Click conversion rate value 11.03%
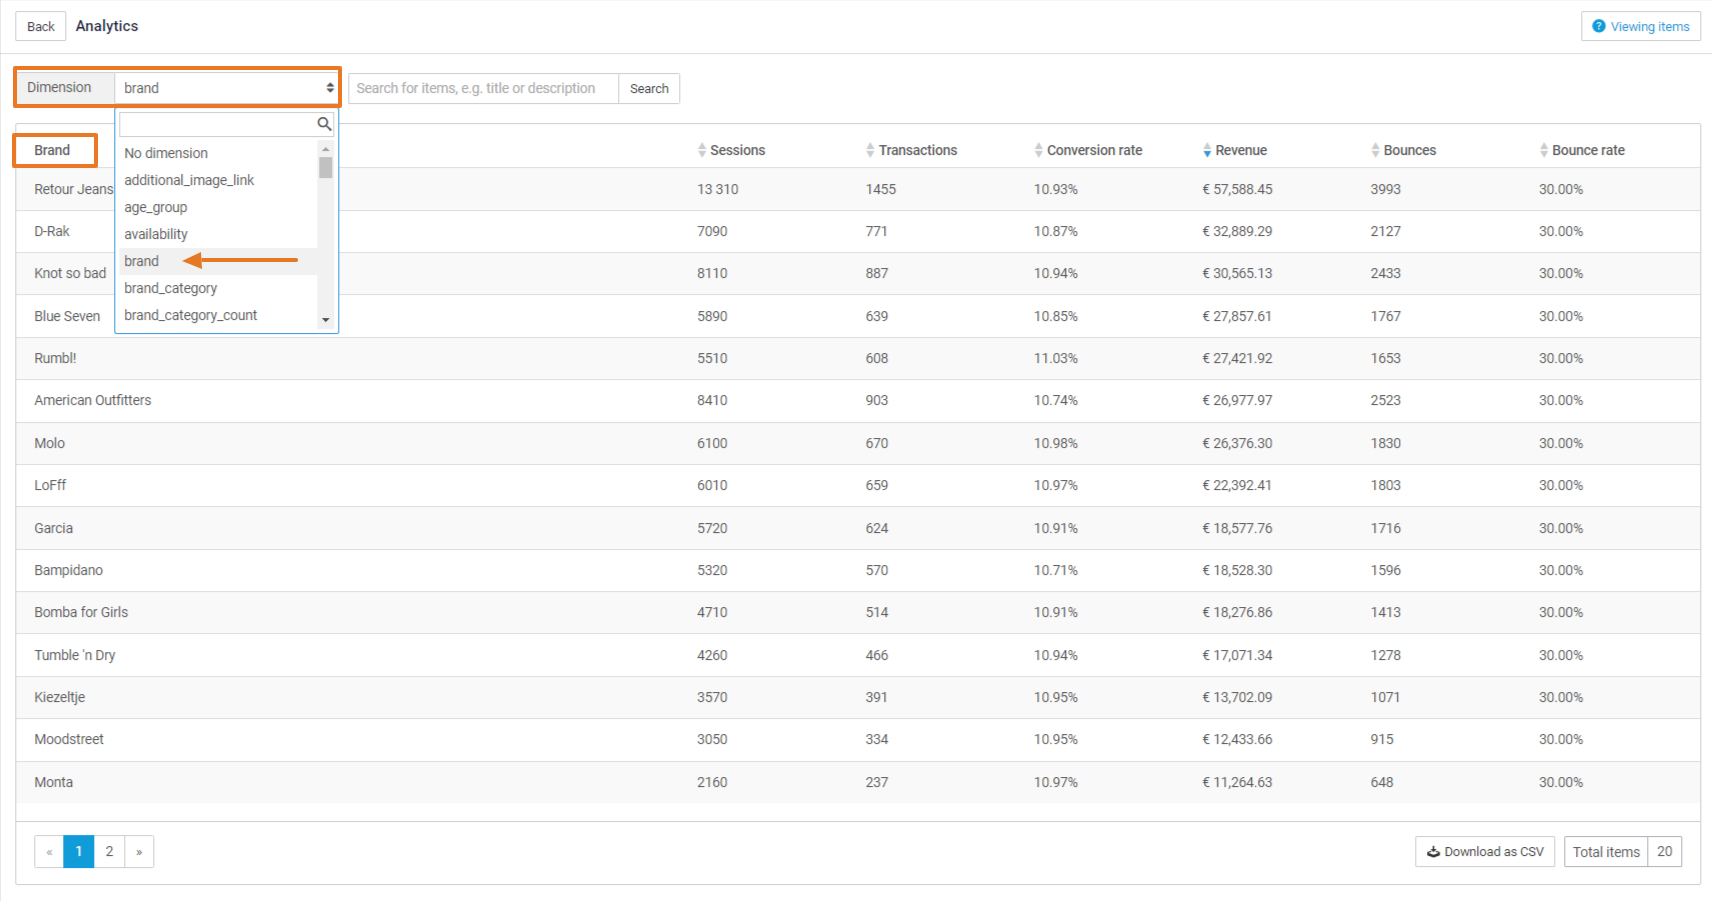This screenshot has width=1712, height=901. click(1056, 358)
